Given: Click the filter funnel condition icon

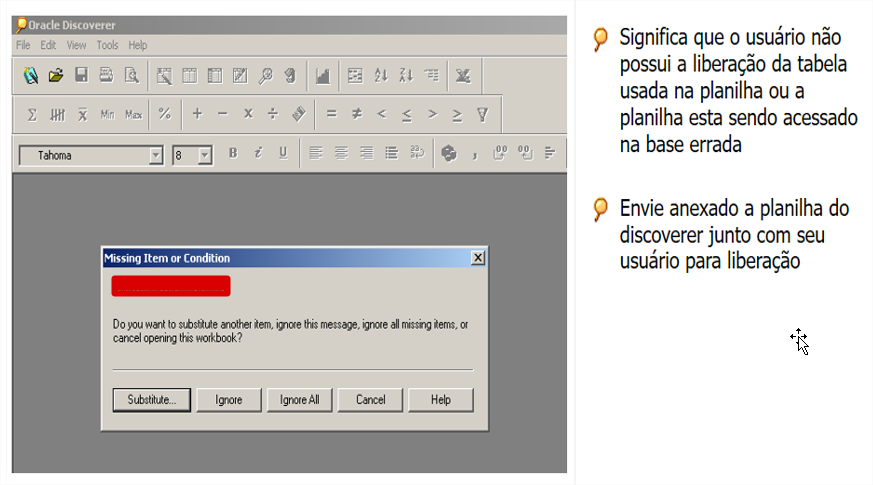Looking at the screenshot, I should (483, 115).
